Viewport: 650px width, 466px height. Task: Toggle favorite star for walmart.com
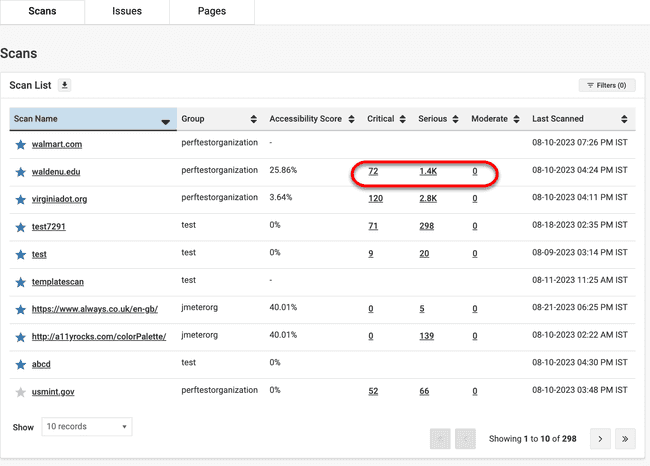coord(20,145)
